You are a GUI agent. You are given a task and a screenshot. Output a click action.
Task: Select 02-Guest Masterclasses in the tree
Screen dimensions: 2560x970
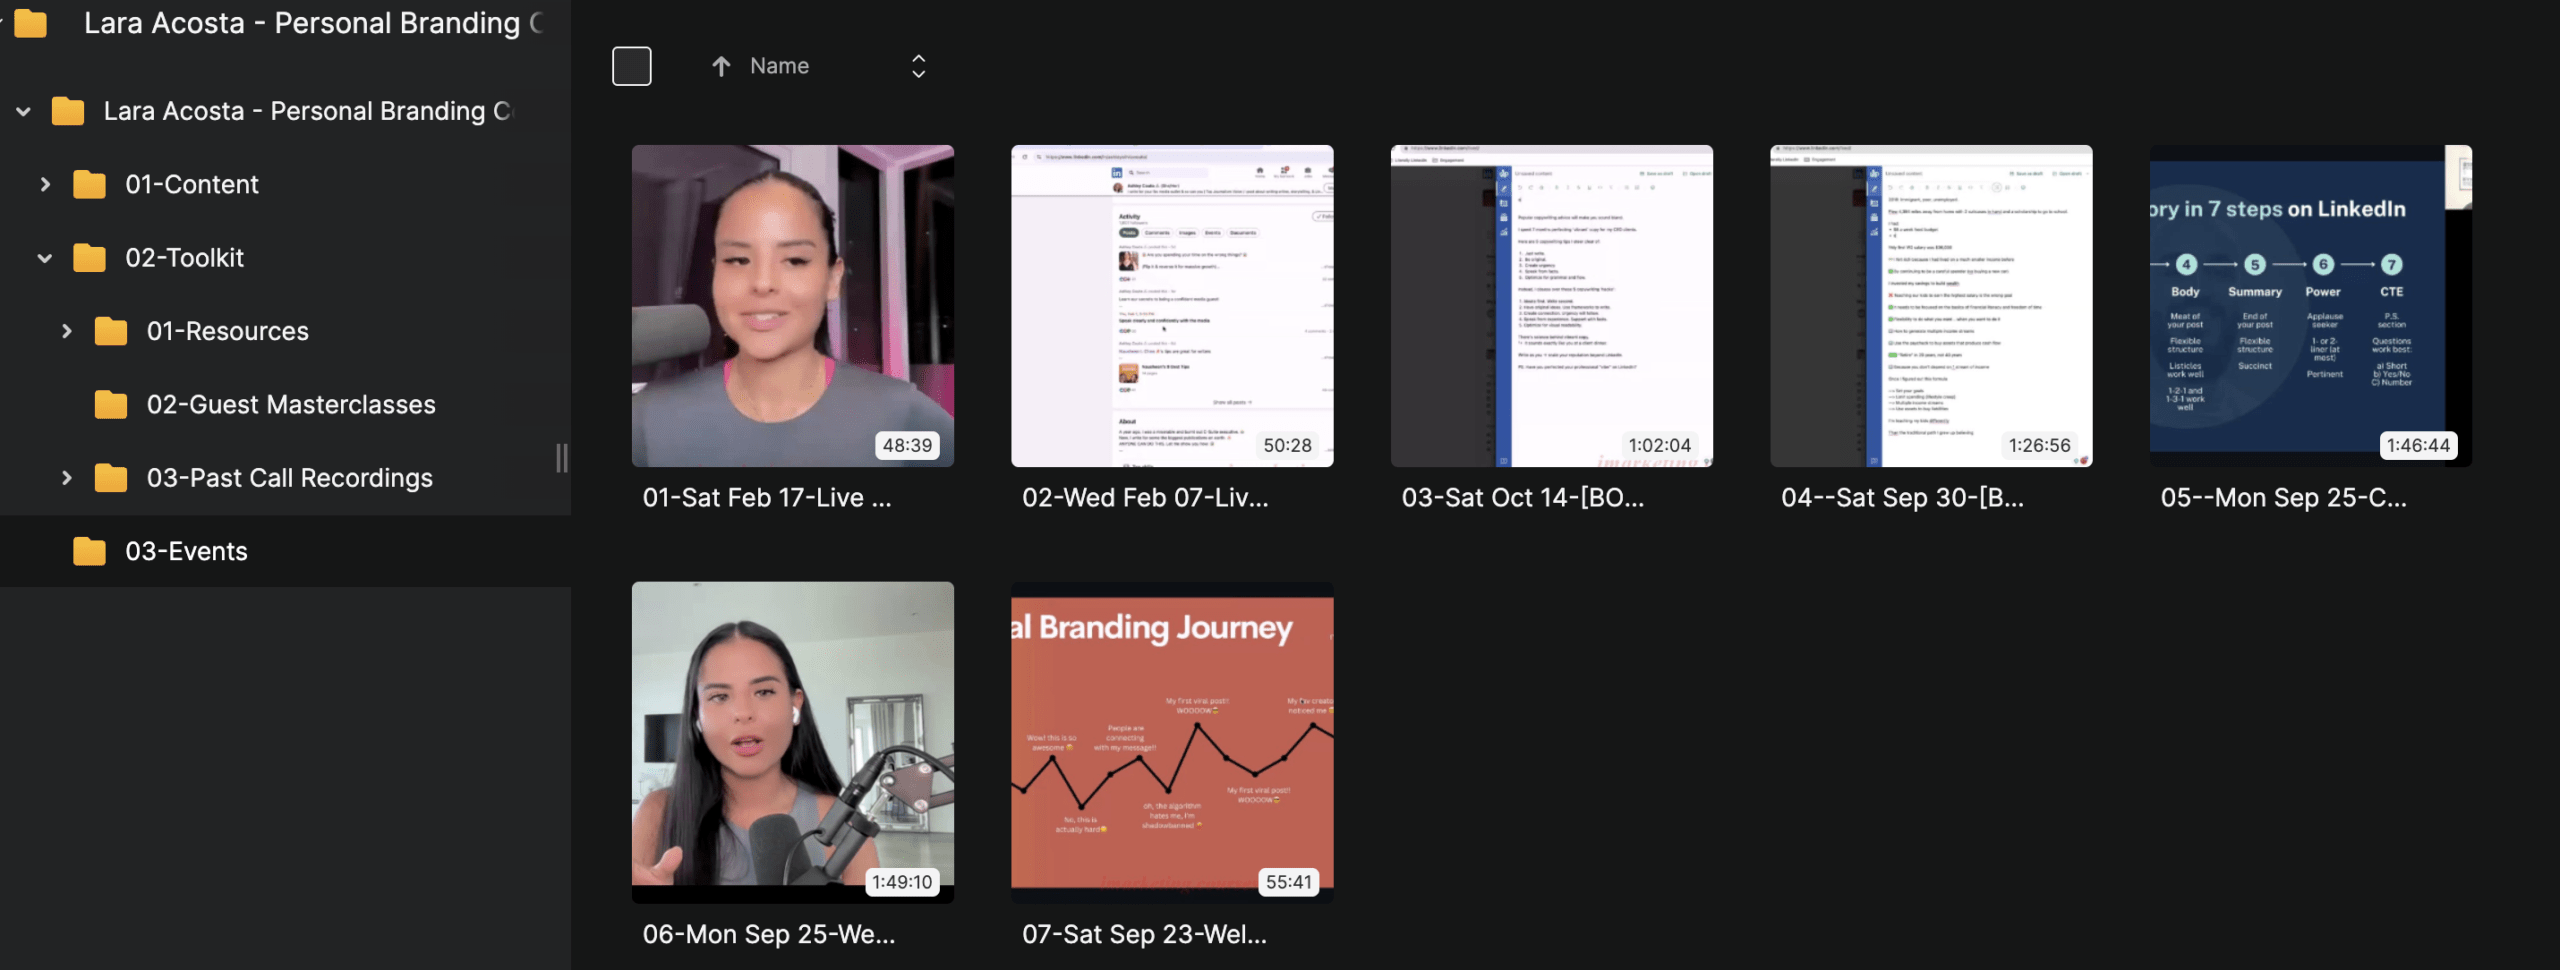pyautogui.click(x=291, y=405)
